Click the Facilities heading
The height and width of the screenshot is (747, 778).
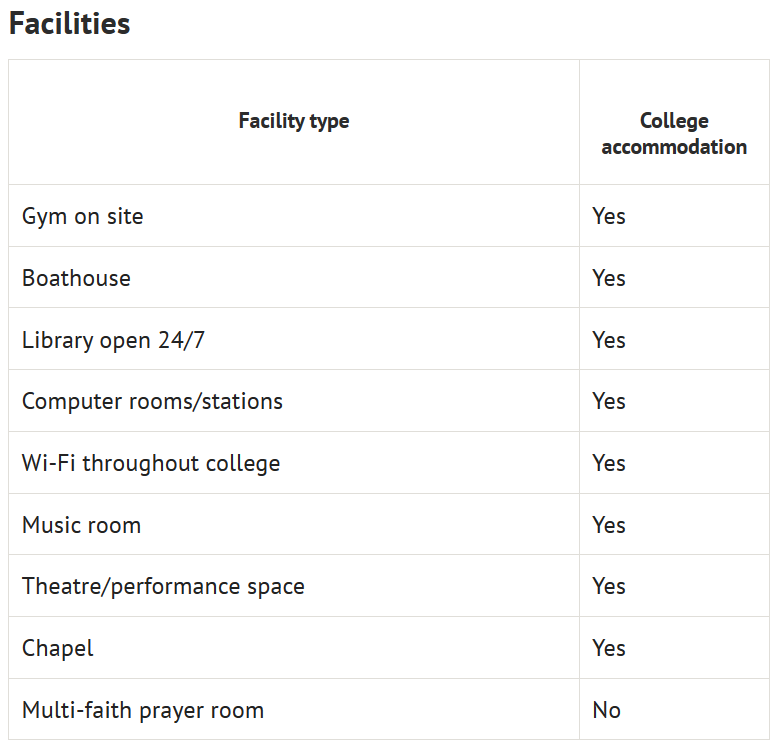(x=69, y=24)
